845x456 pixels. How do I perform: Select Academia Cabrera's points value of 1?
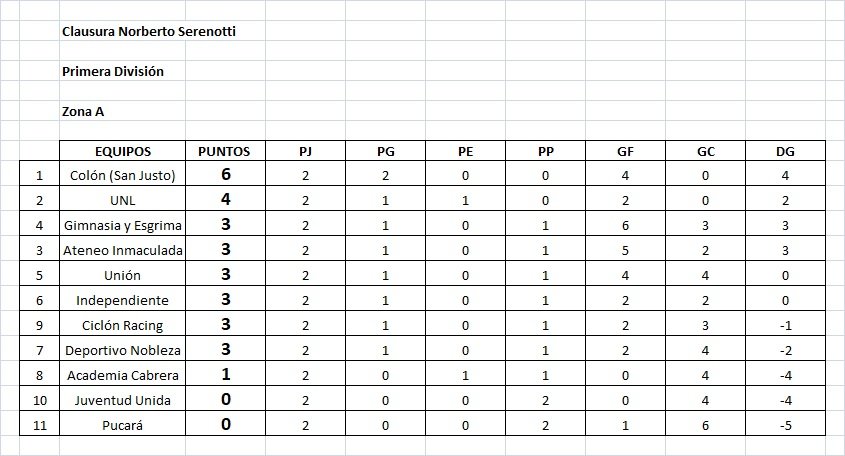click(225, 375)
